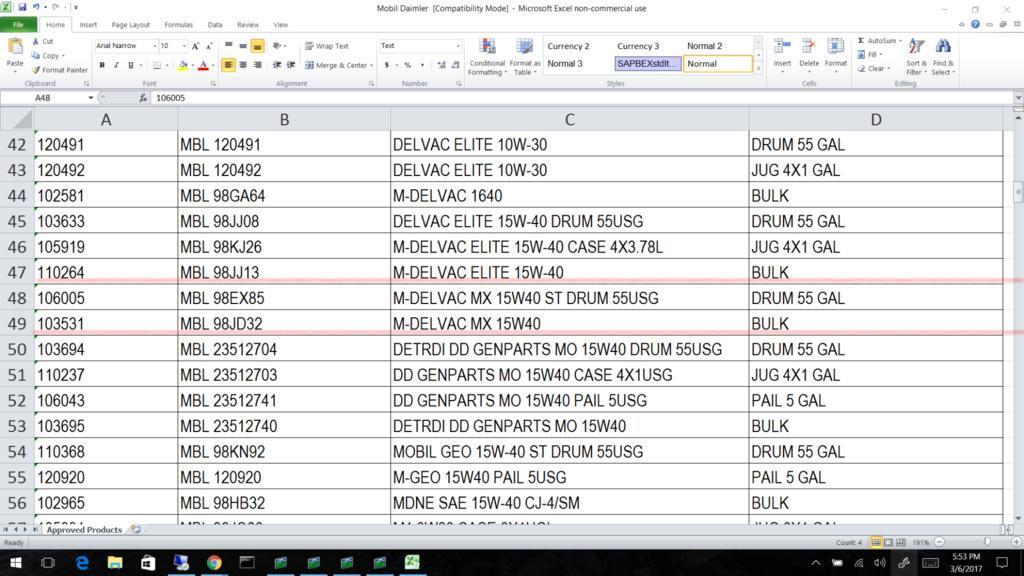1024x576 pixels.
Task: Move the zoom slider in status bar
Action: click(987, 542)
